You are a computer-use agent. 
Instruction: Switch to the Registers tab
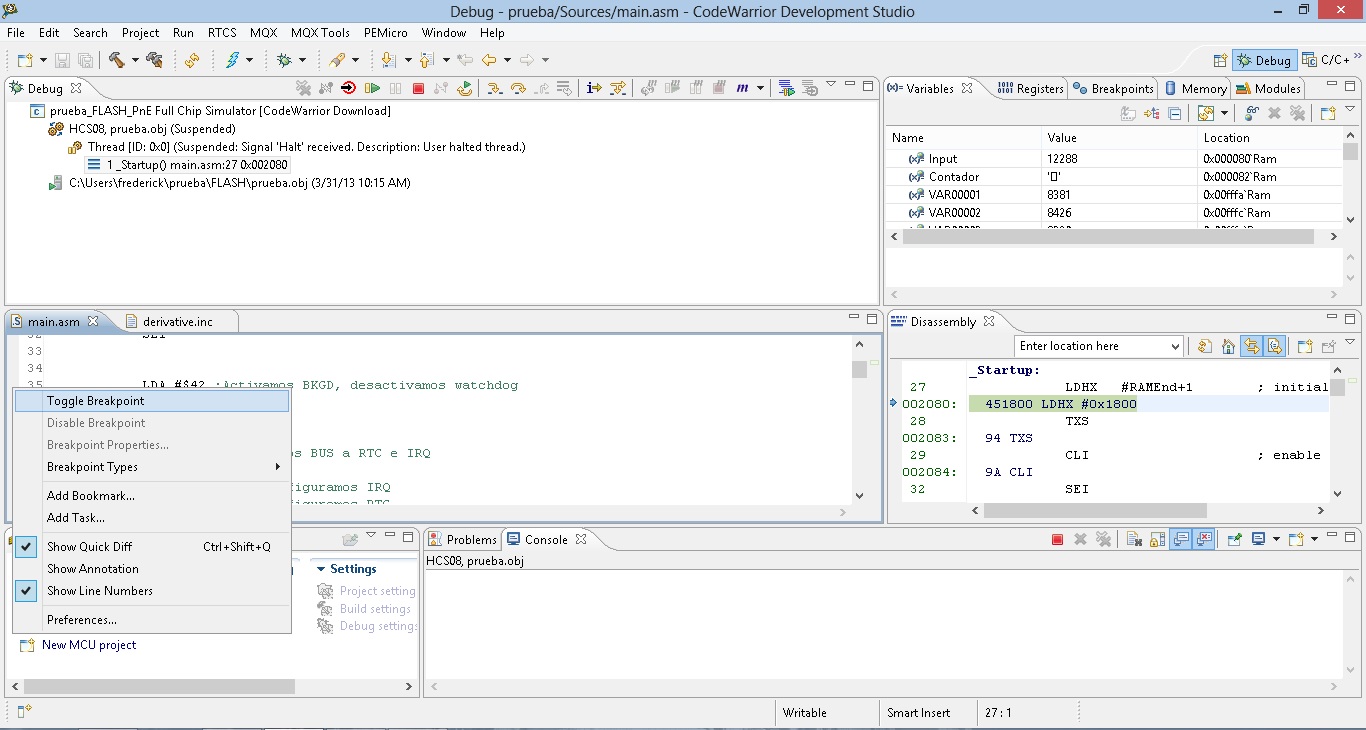(x=1030, y=89)
